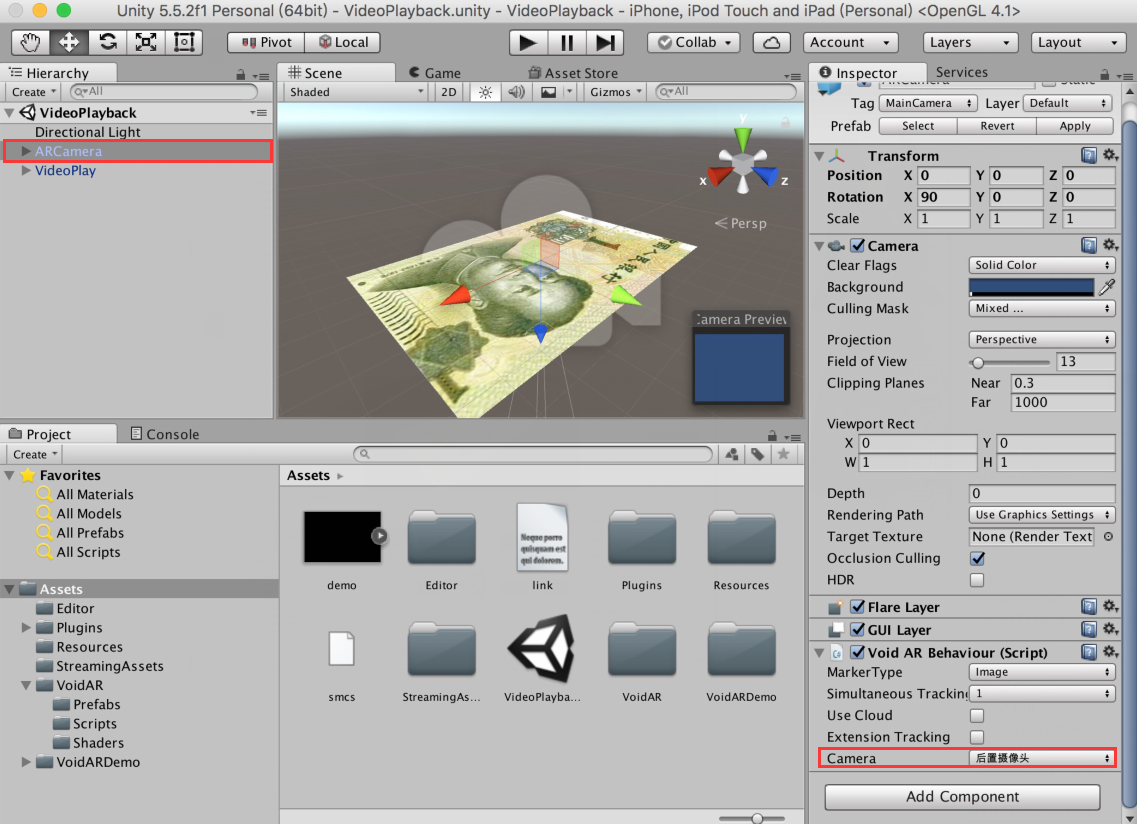Open the Layers menu
The width and height of the screenshot is (1137, 824).
click(x=970, y=43)
